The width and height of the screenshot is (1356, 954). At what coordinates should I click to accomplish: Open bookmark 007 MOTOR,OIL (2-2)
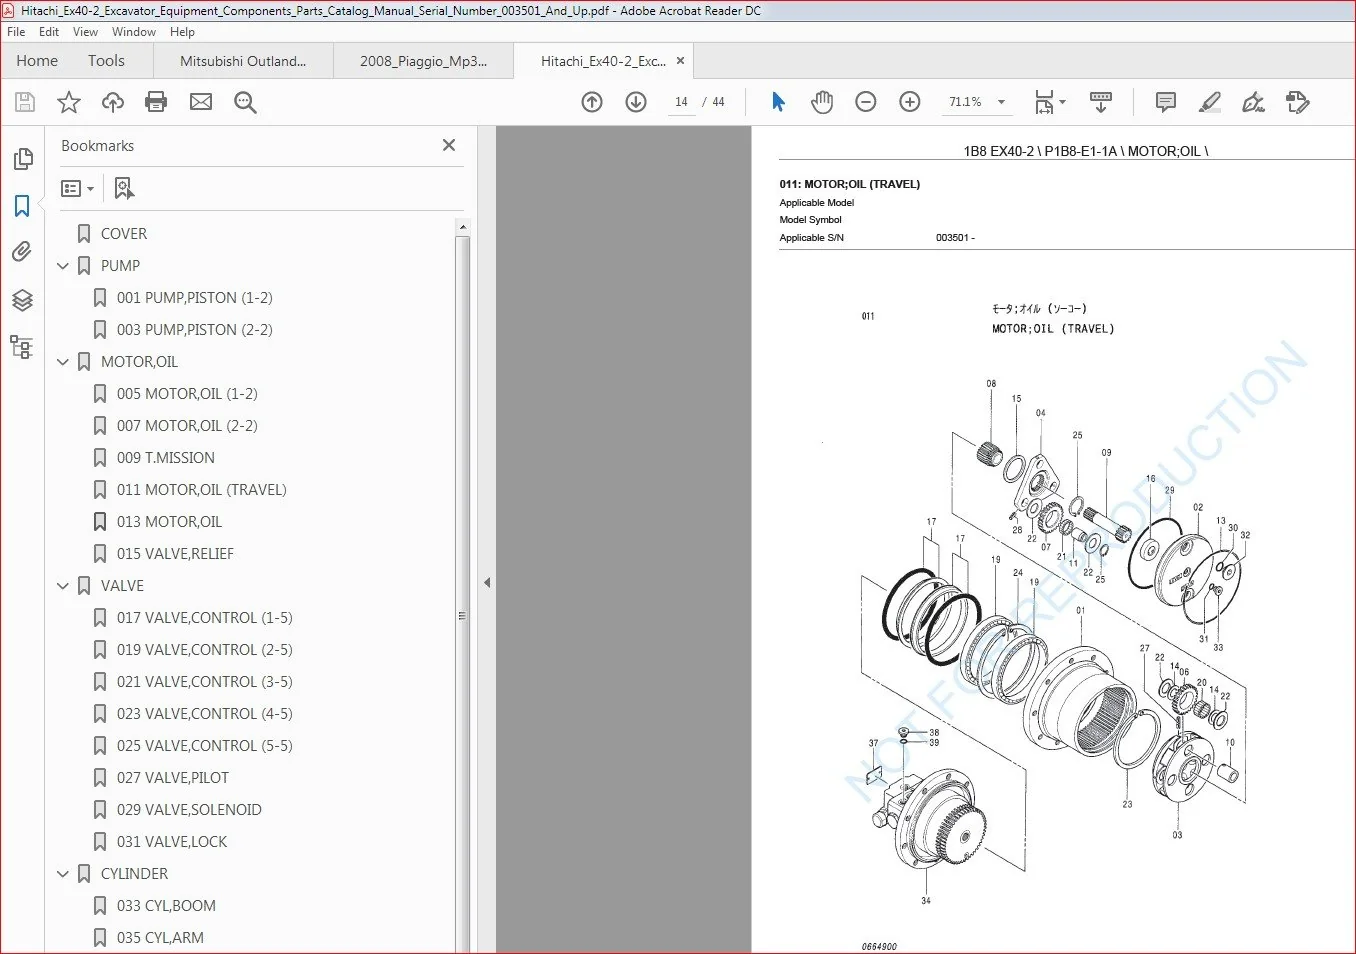coord(187,426)
